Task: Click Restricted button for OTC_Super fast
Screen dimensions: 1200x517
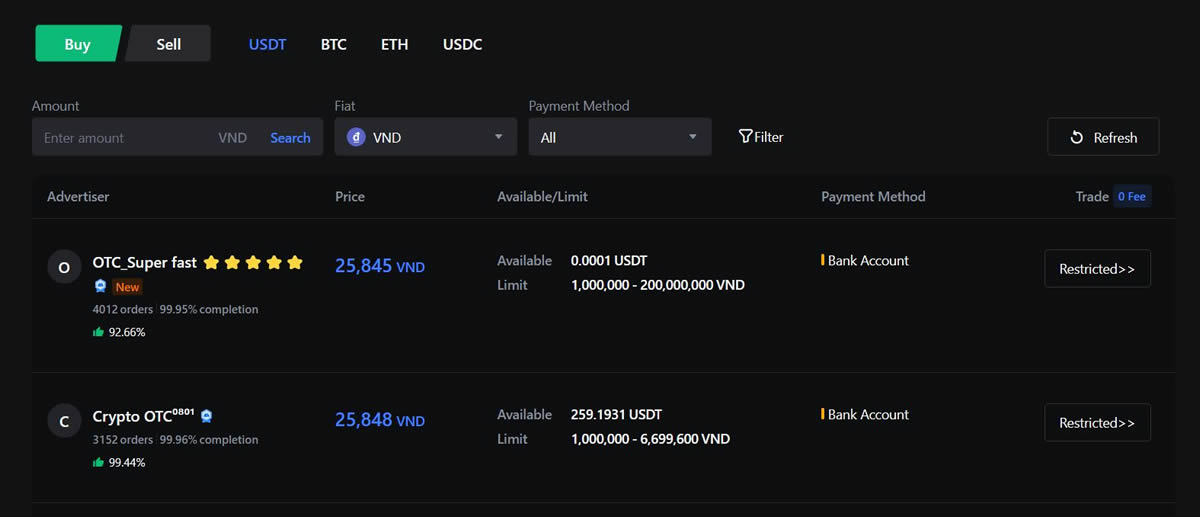Action: pos(1097,268)
